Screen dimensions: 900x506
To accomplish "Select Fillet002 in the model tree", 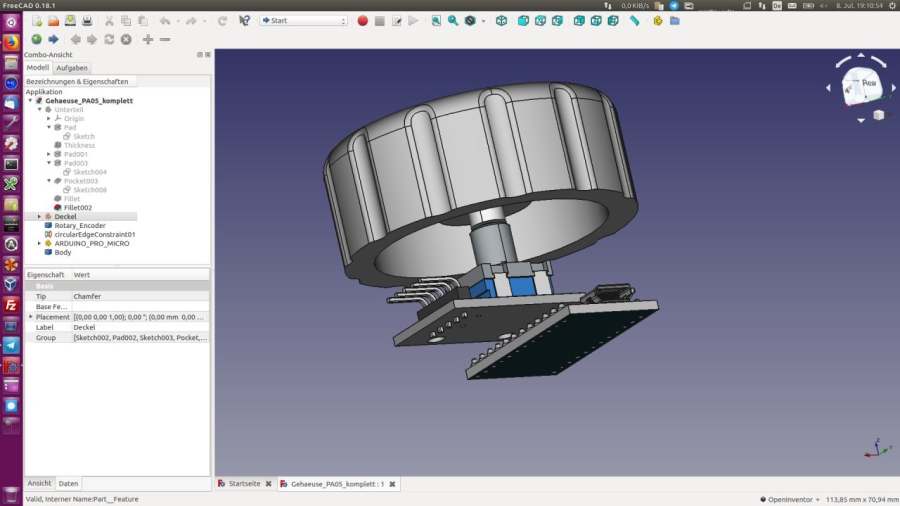I will (78, 208).
